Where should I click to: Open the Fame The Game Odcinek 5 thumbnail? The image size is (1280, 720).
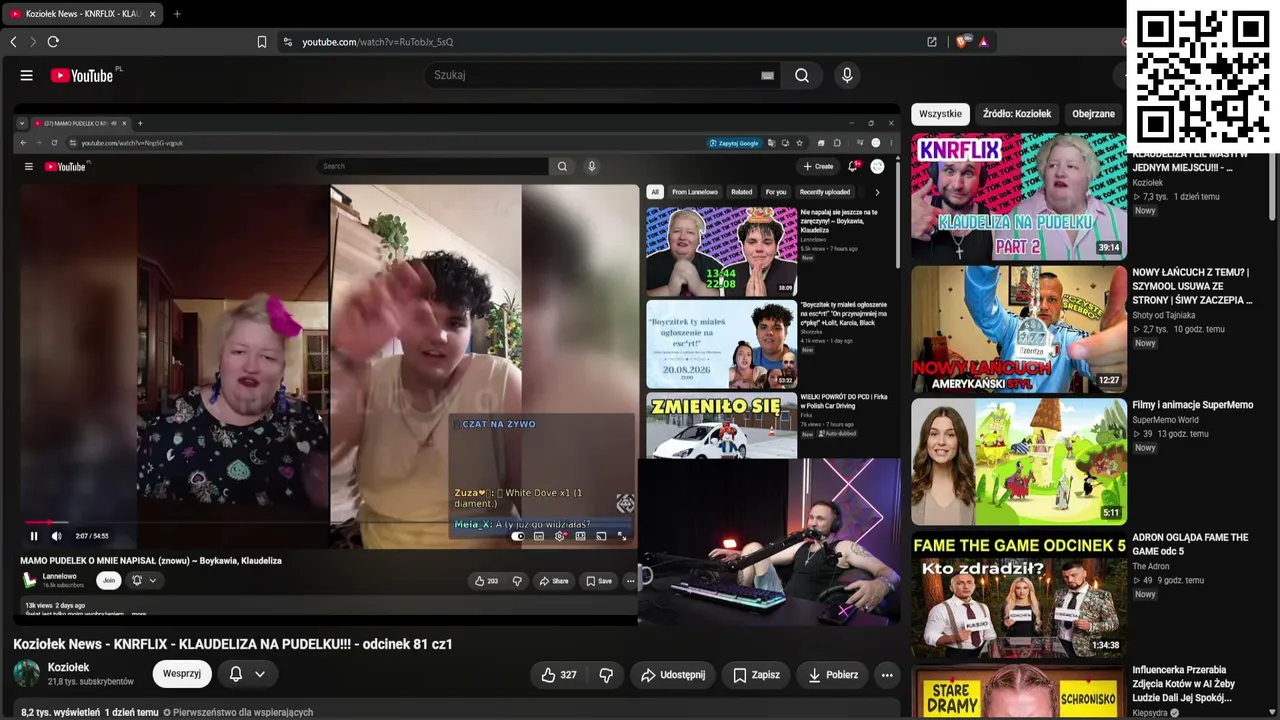click(x=1018, y=595)
